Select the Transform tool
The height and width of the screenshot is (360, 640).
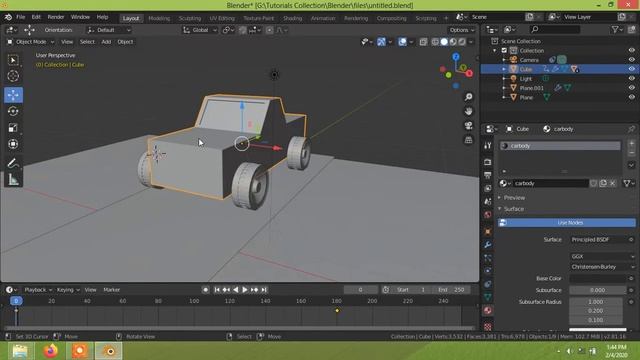[x=13, y=144]
